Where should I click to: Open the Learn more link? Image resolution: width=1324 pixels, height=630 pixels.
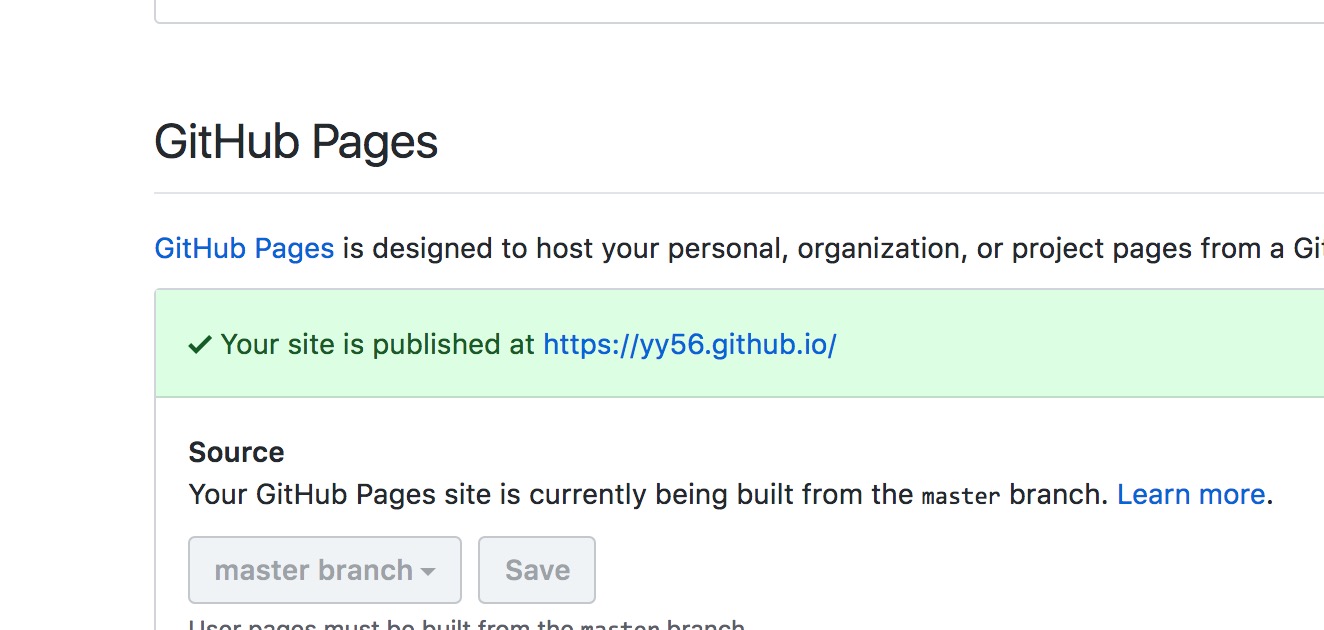1191,494
